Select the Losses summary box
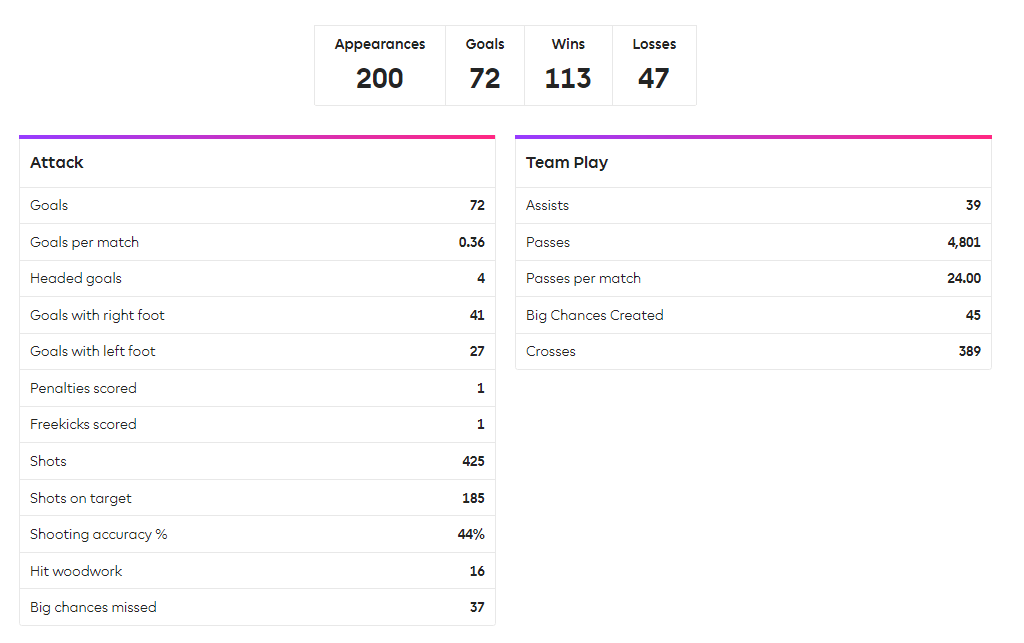The image size is (1024, 643). tap(654, 65)
